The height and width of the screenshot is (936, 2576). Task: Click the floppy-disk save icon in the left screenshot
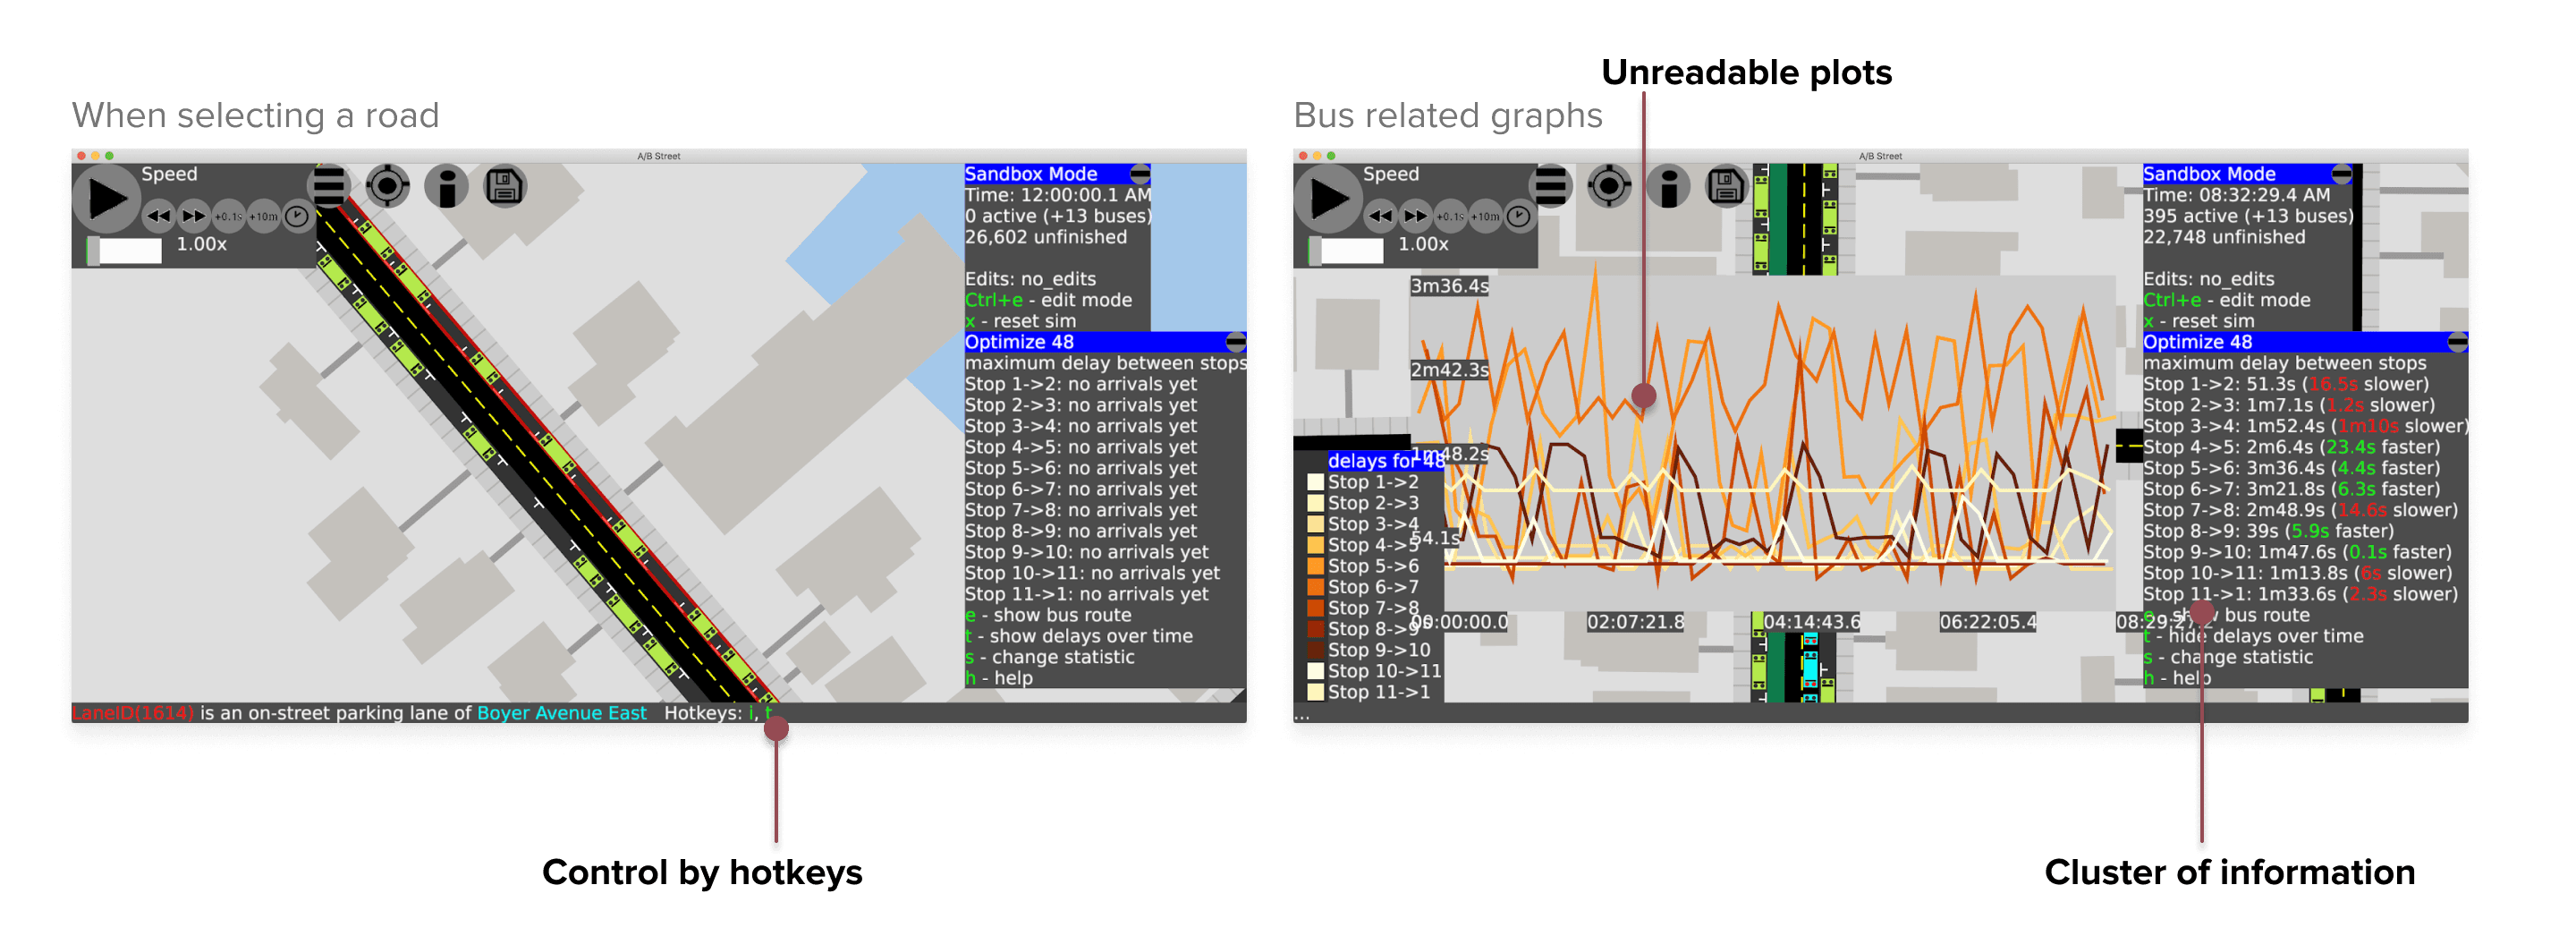tap(506, 186)
